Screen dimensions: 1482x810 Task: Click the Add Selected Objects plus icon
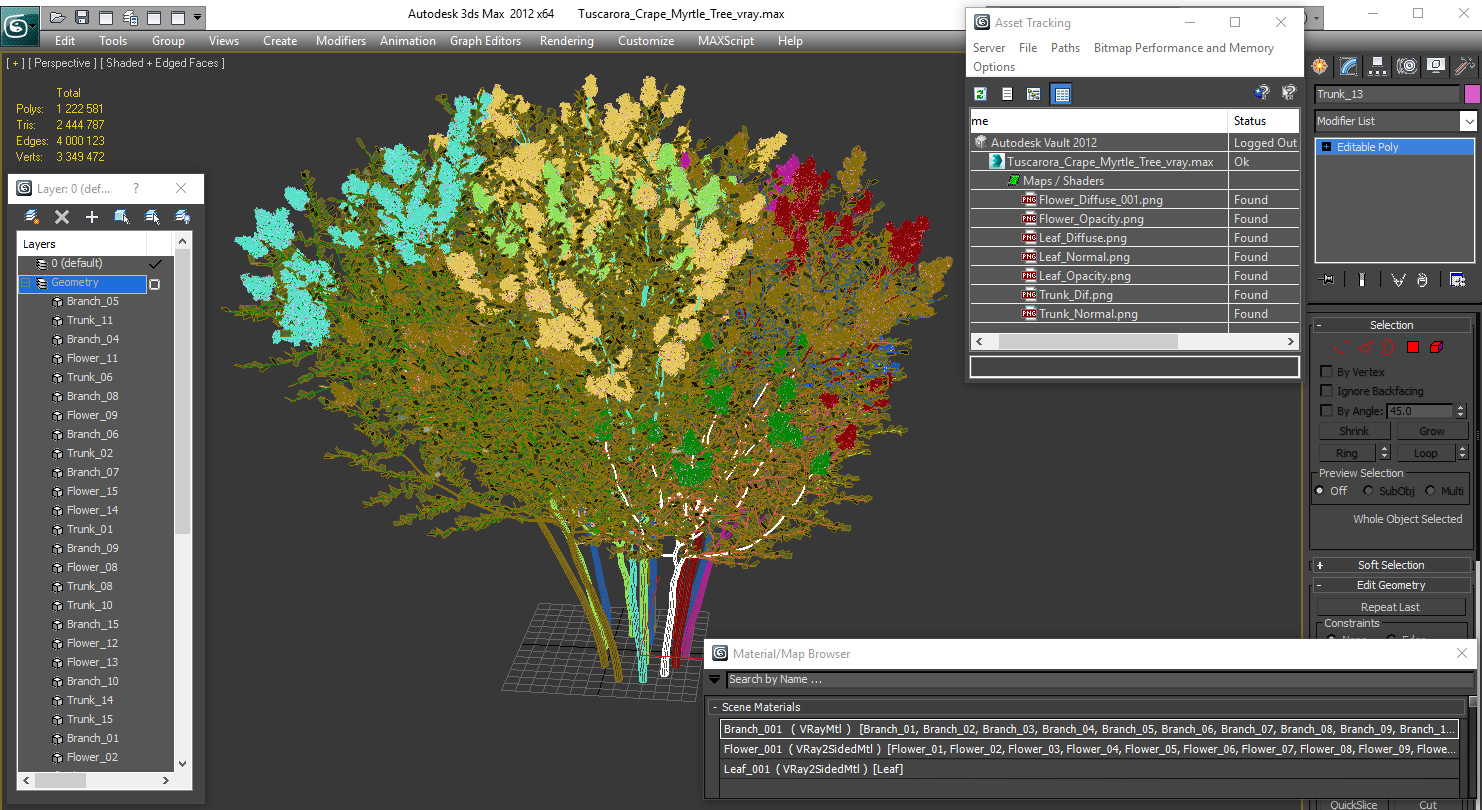[x=92, y=216]
